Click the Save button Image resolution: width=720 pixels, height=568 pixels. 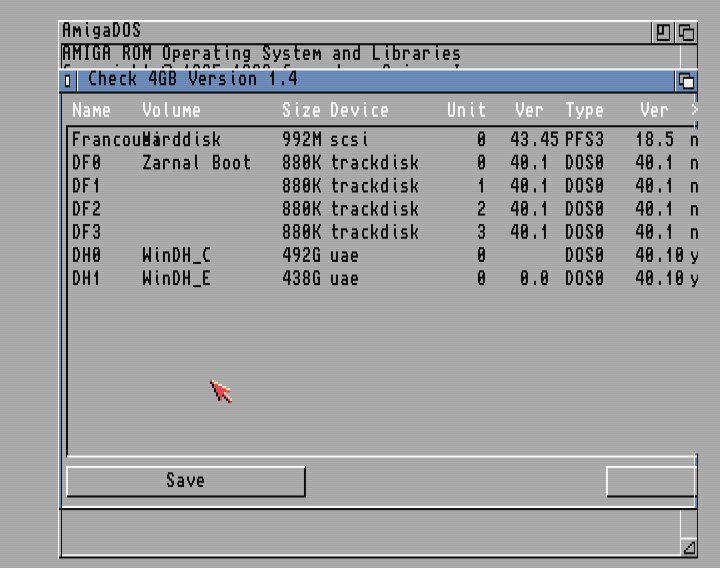click(186, 481)
